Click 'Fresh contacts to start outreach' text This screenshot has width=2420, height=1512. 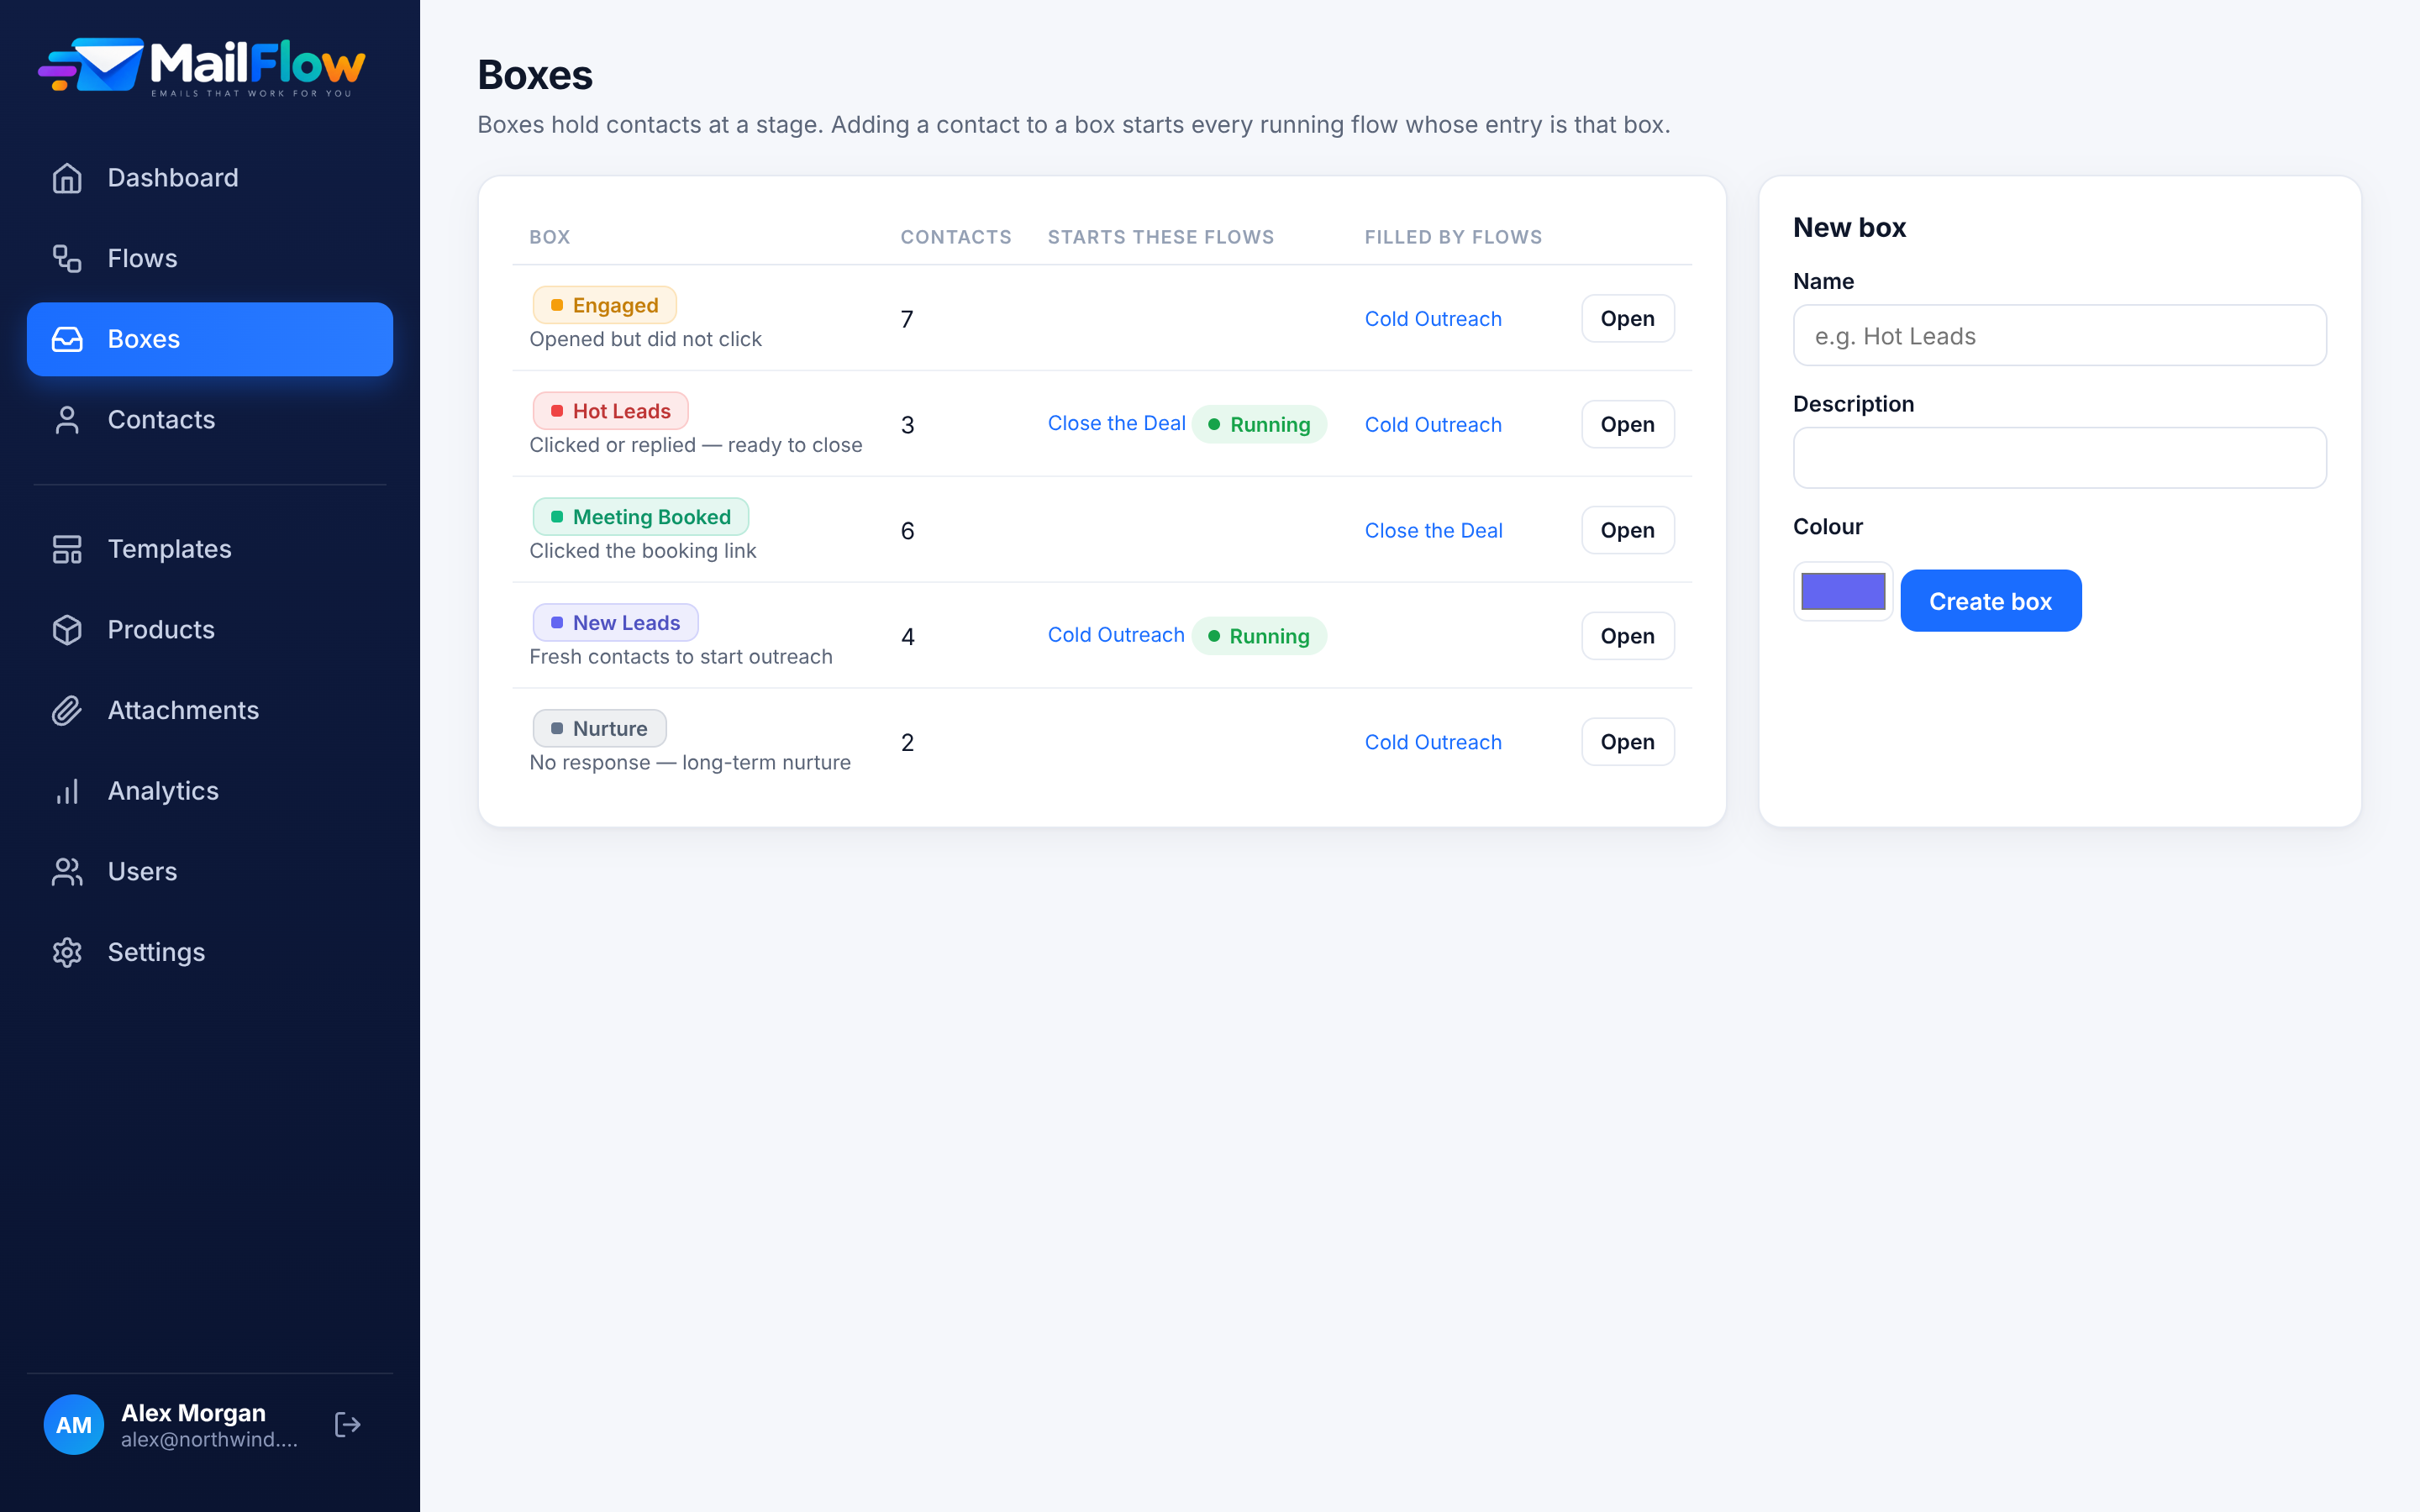tap(680, 657)
